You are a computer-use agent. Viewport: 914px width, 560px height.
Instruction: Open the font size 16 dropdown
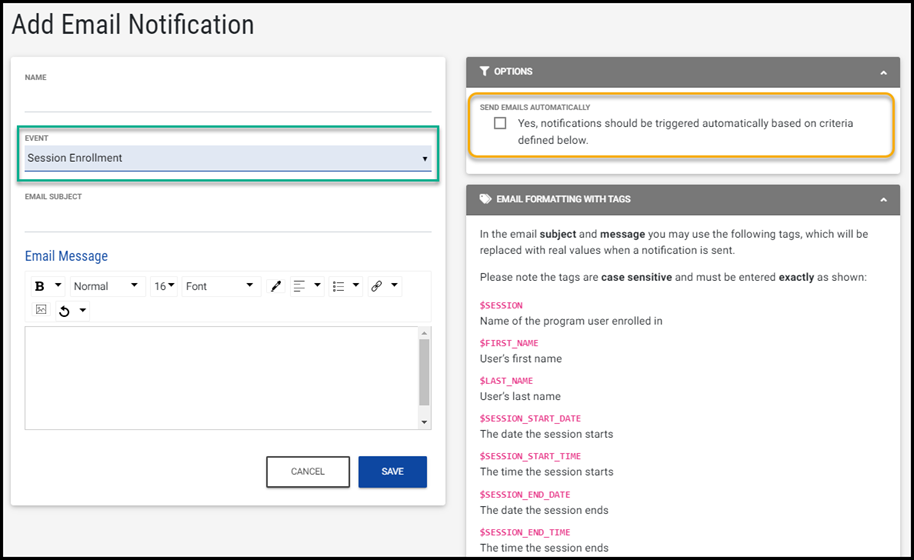point(164,286)
